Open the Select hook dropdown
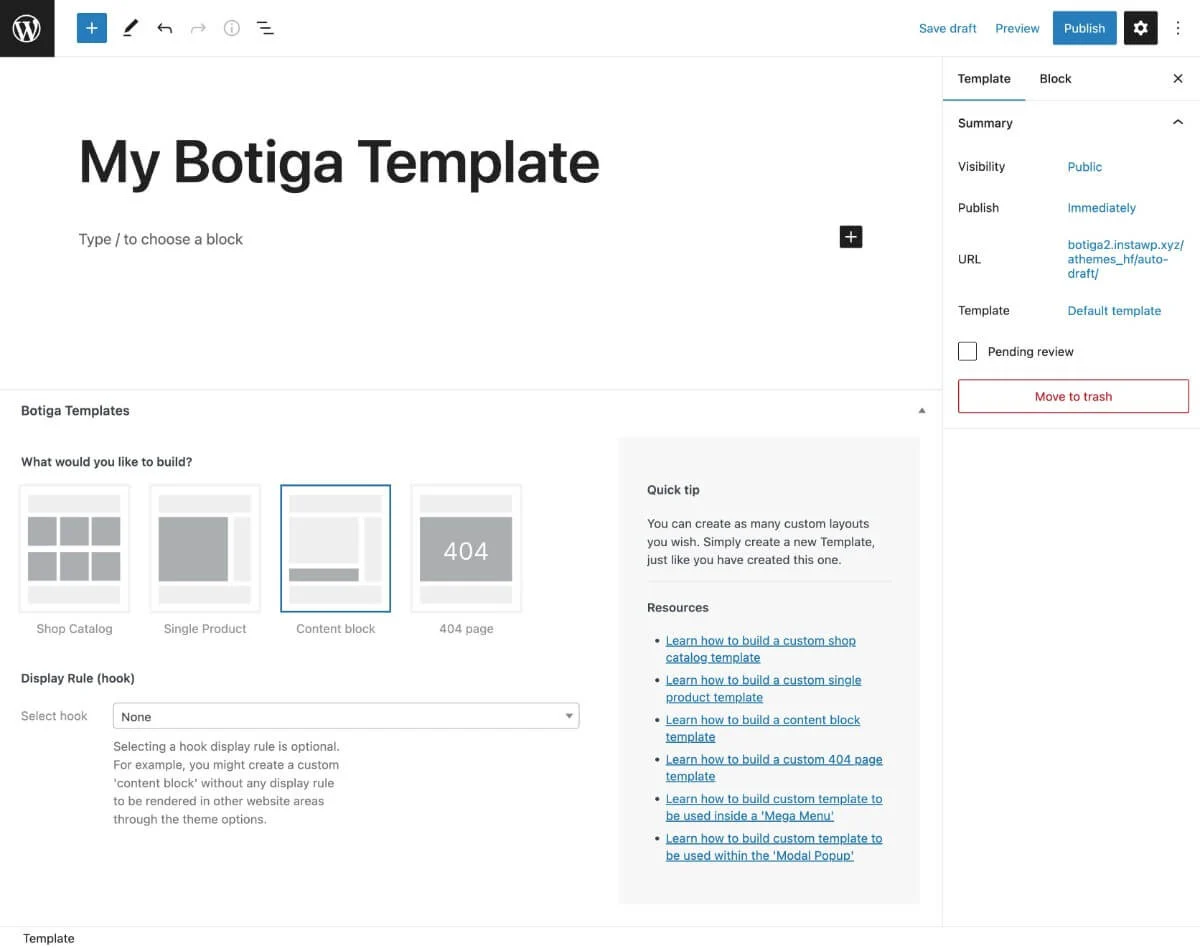Image resolution: width=1200 pixels, height=948 pixels. [x=346, y=716]
